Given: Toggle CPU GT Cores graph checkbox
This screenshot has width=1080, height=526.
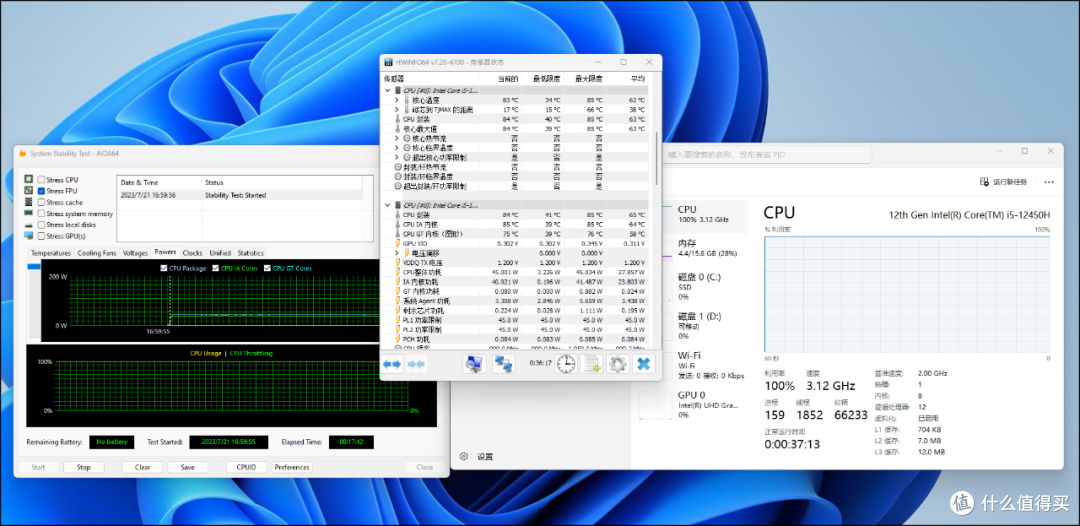Looking at the screenshot, I should tap(267, 269).
